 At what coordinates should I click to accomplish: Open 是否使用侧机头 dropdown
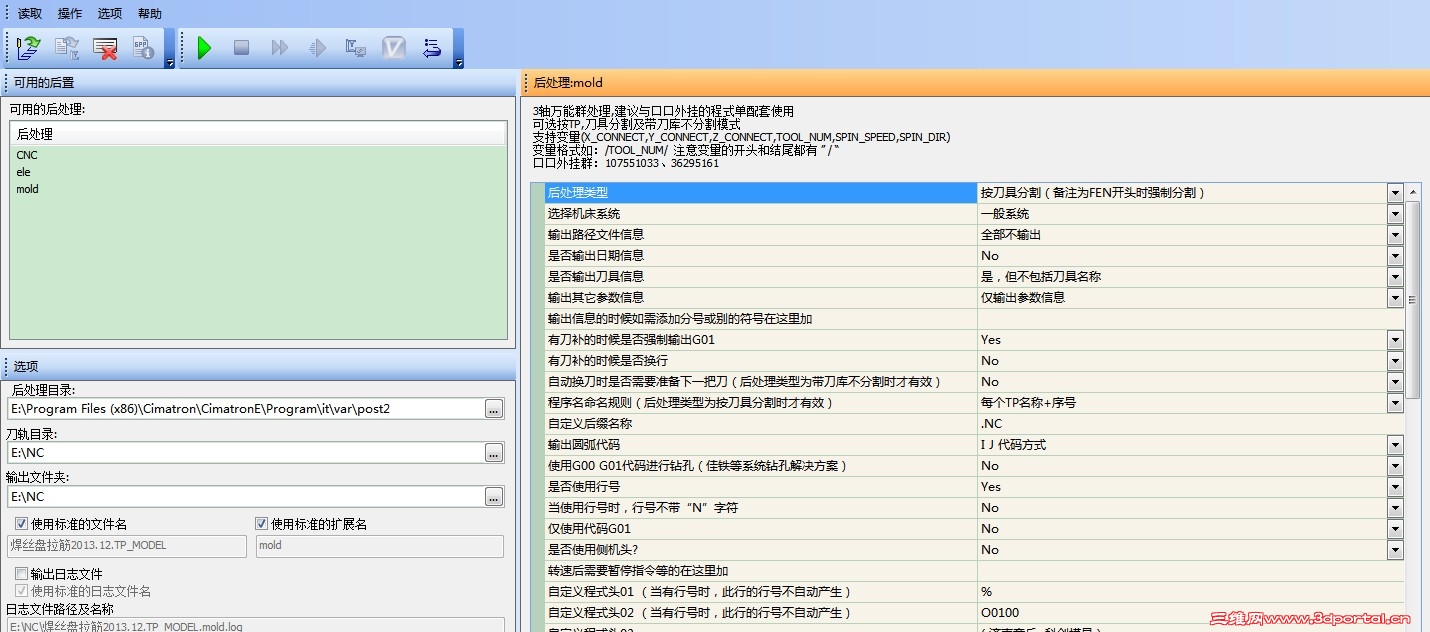pos(1395,550)
